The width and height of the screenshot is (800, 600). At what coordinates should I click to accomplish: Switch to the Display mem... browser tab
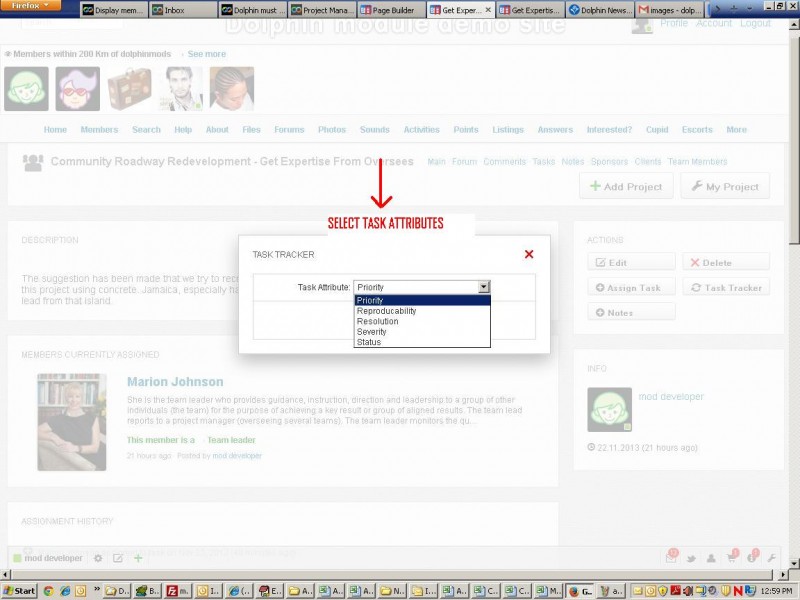pos(114,10)
